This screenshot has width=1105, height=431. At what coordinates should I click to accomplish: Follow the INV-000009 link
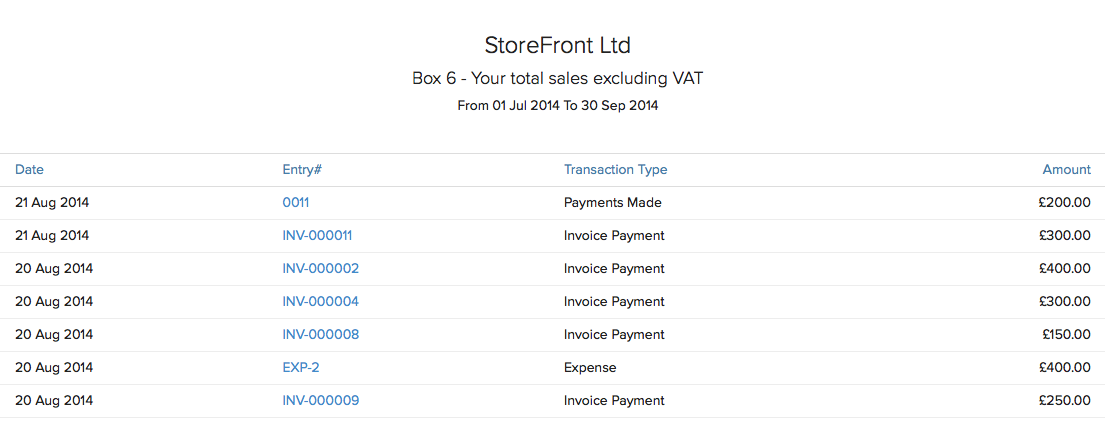coord(320,401)
